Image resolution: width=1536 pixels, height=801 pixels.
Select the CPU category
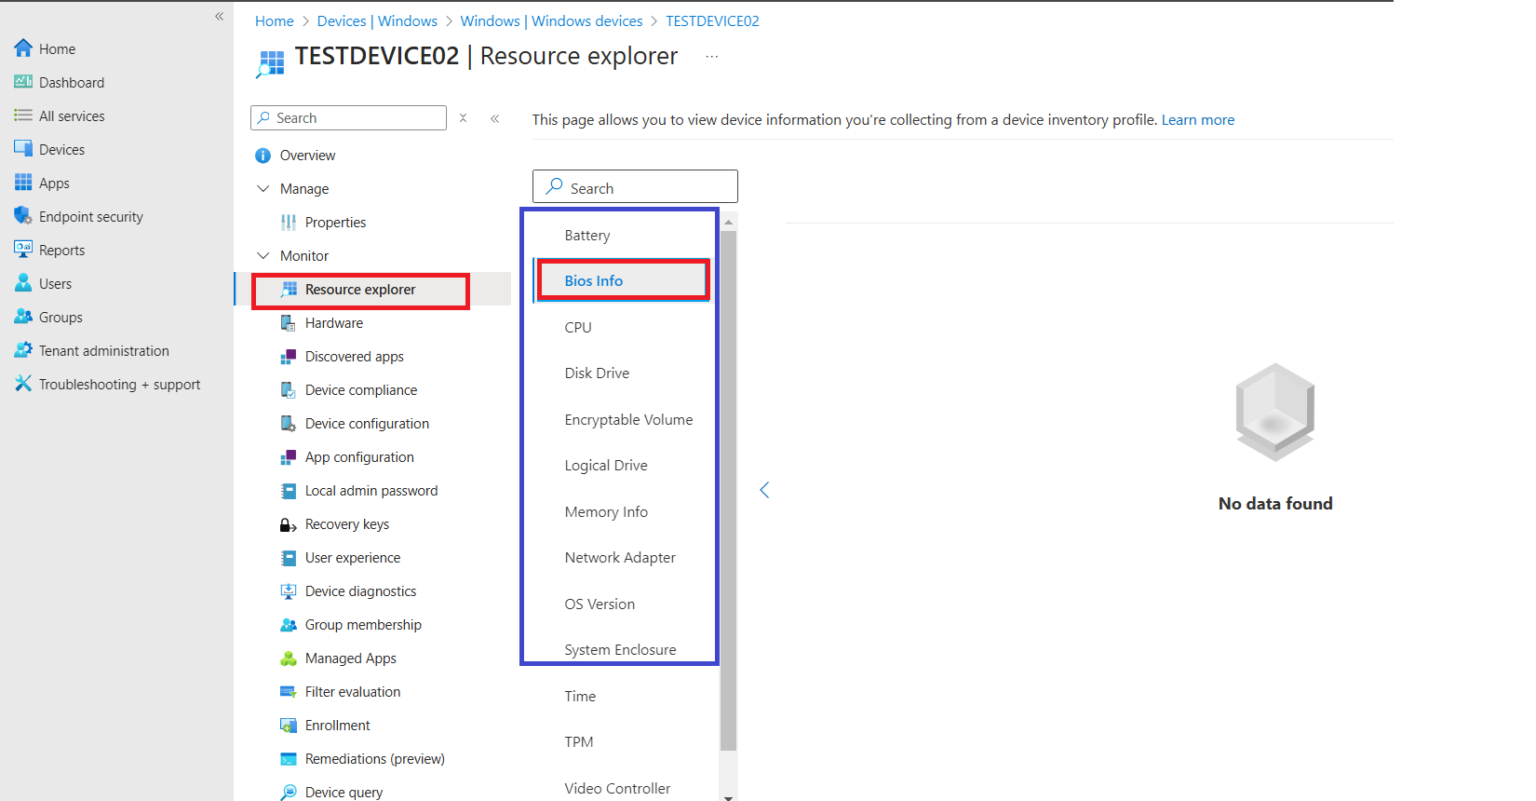578,327
